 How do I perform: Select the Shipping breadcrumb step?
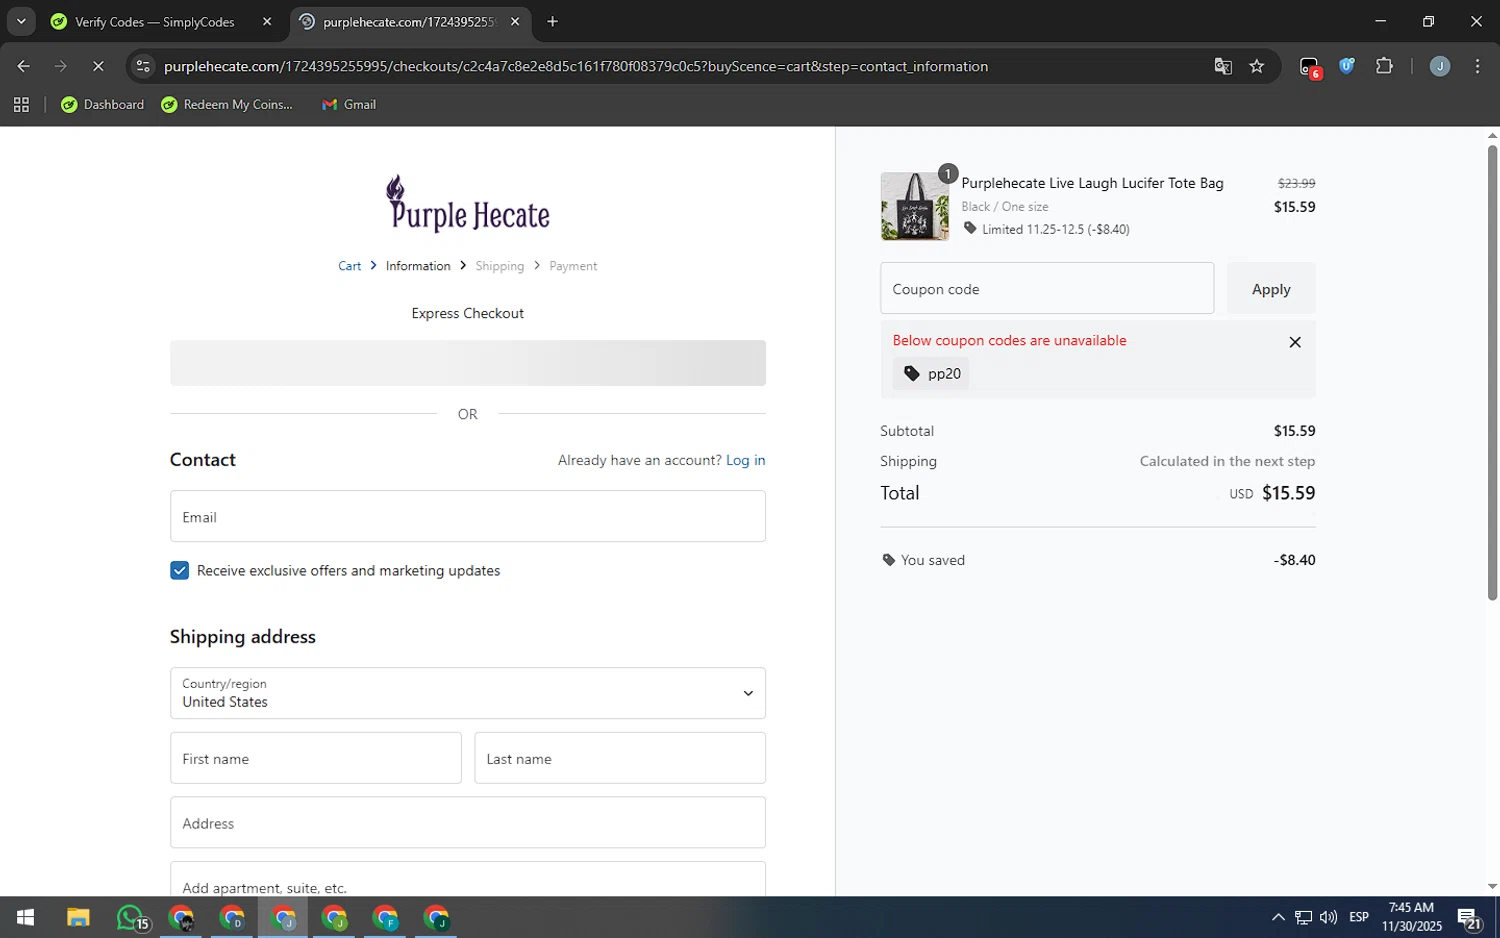[x=499, y=266]
